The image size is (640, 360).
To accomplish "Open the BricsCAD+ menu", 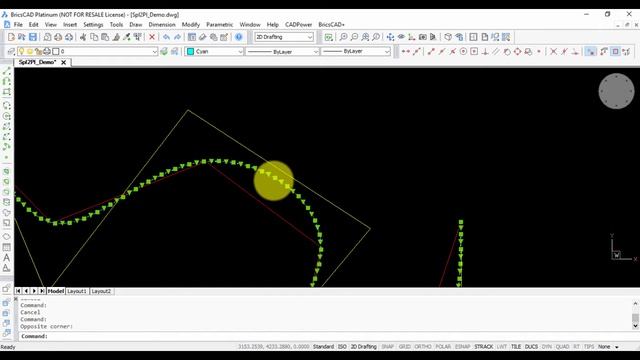I will tap(331, 24).
